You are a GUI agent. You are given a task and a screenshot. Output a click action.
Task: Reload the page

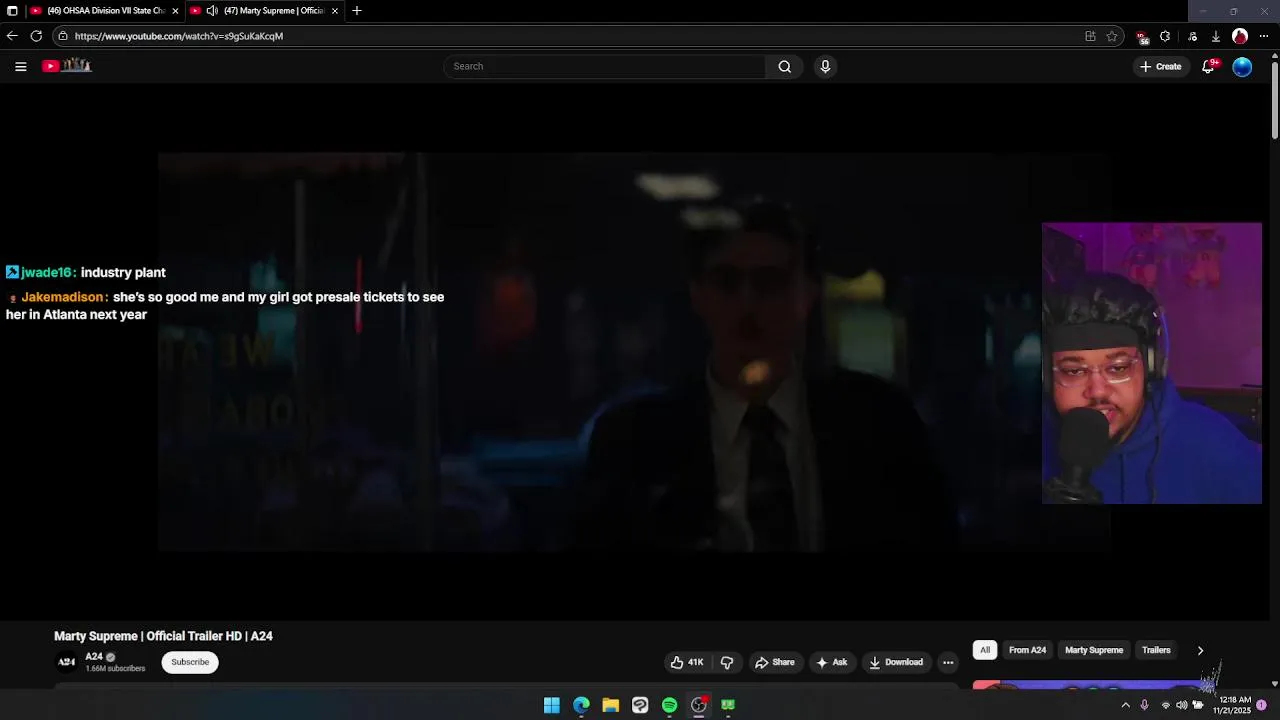tap(36, 36)
